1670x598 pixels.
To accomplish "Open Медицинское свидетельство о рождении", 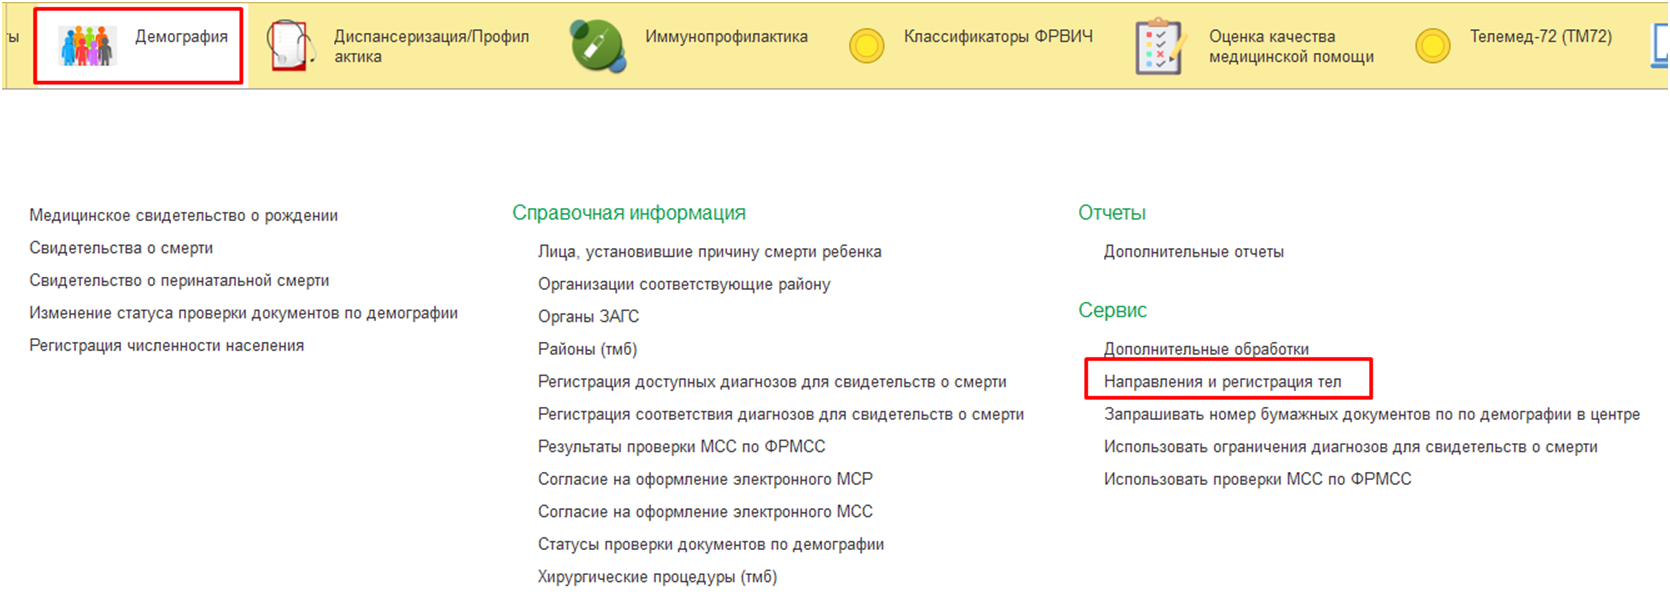I will [x=183, y=215].
